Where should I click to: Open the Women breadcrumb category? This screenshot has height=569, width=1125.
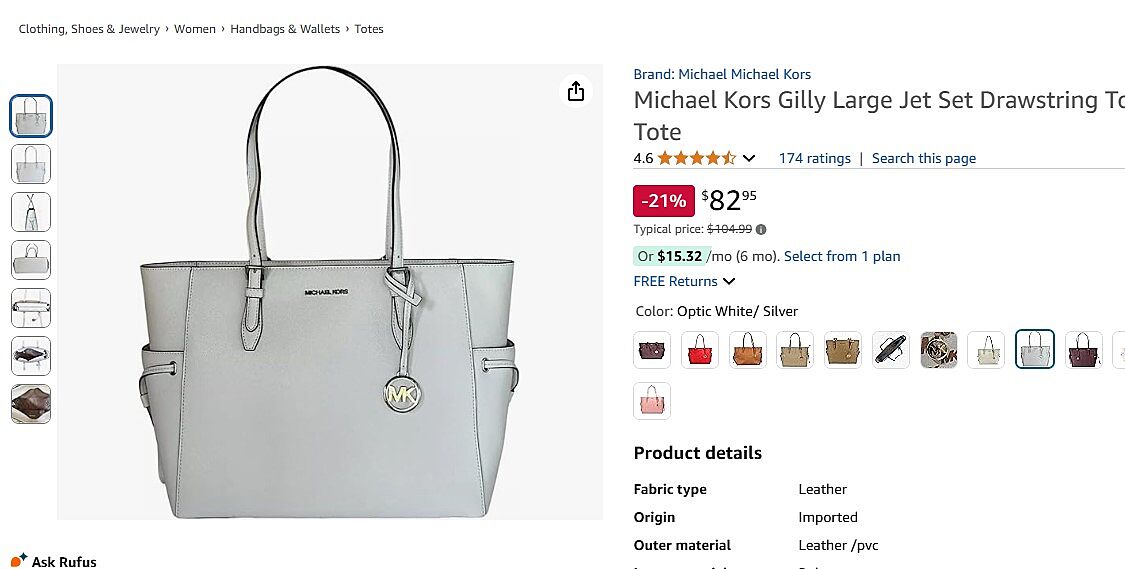[x=195, y=29]
